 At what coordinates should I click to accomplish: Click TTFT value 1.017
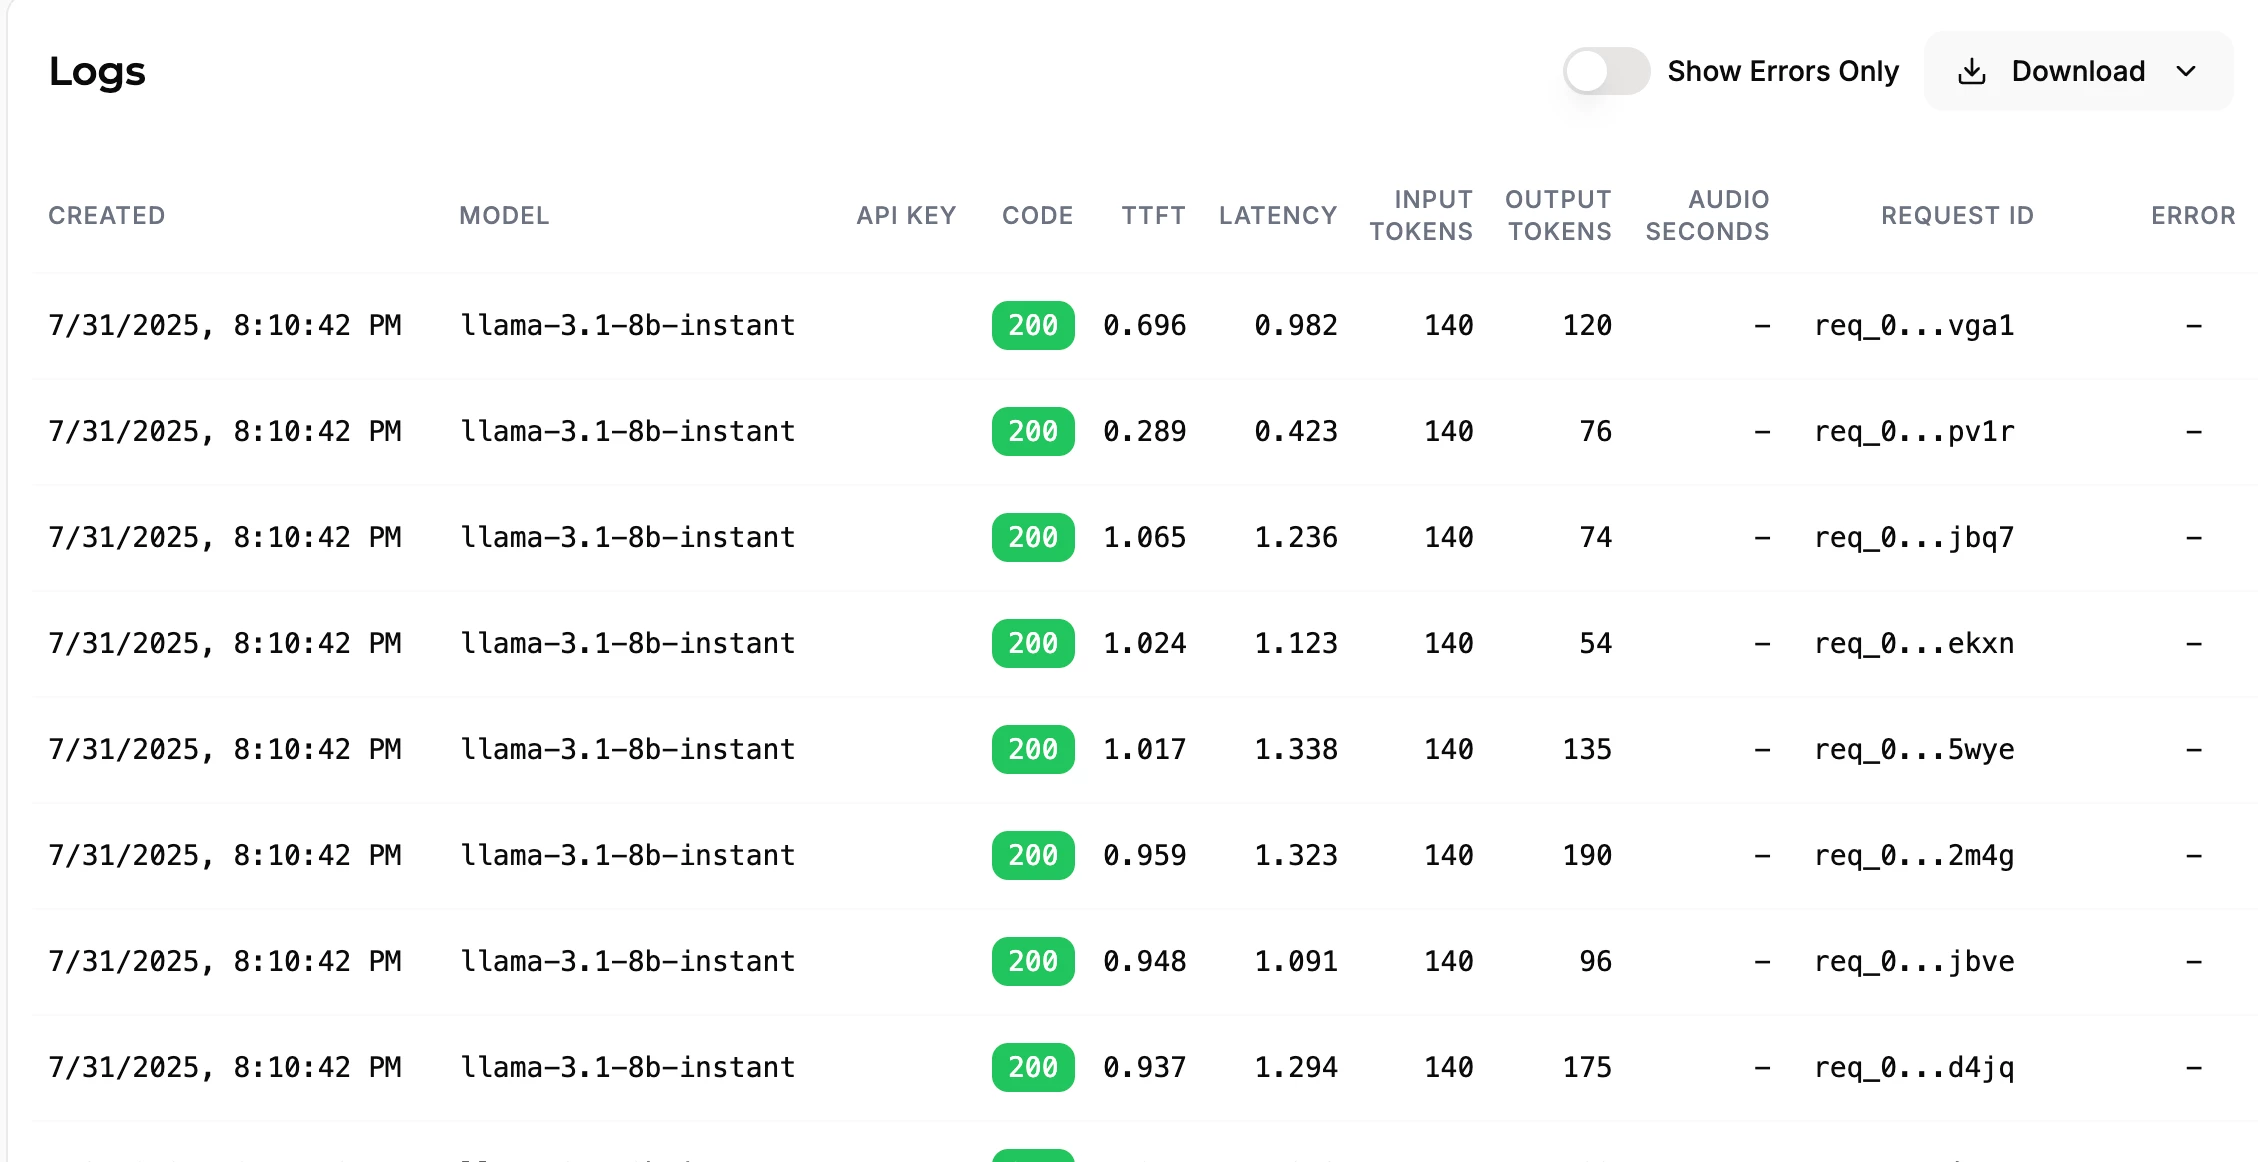[x=1144, y=749]
